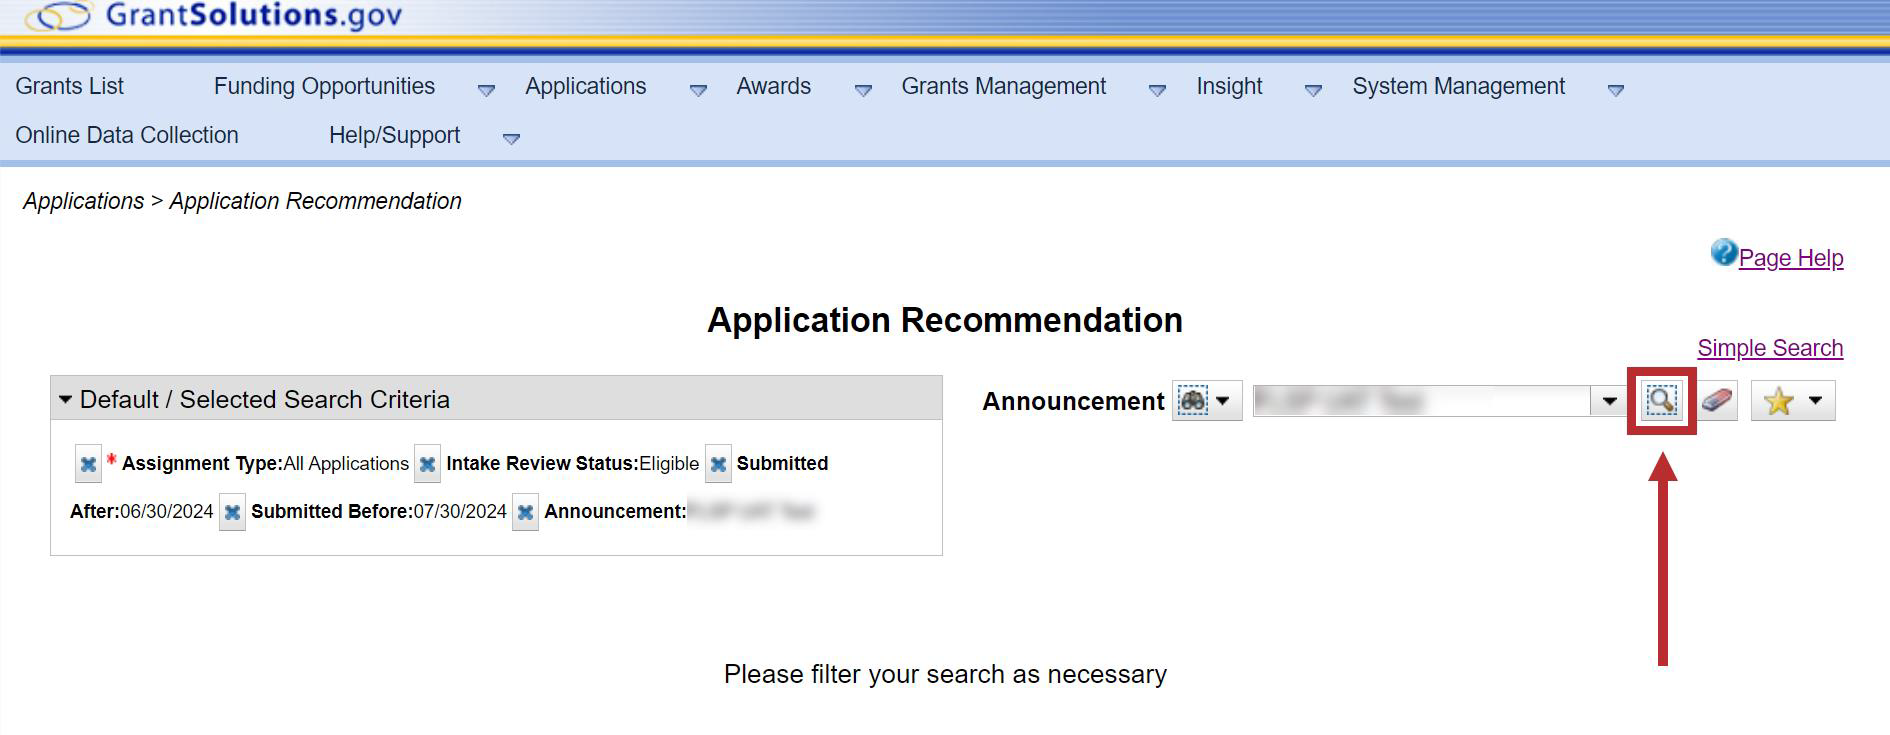The width and height of the screenshot is (1890, 735).
Task: Click the Announcement search input field
Action: click(x=1420, y=401)
